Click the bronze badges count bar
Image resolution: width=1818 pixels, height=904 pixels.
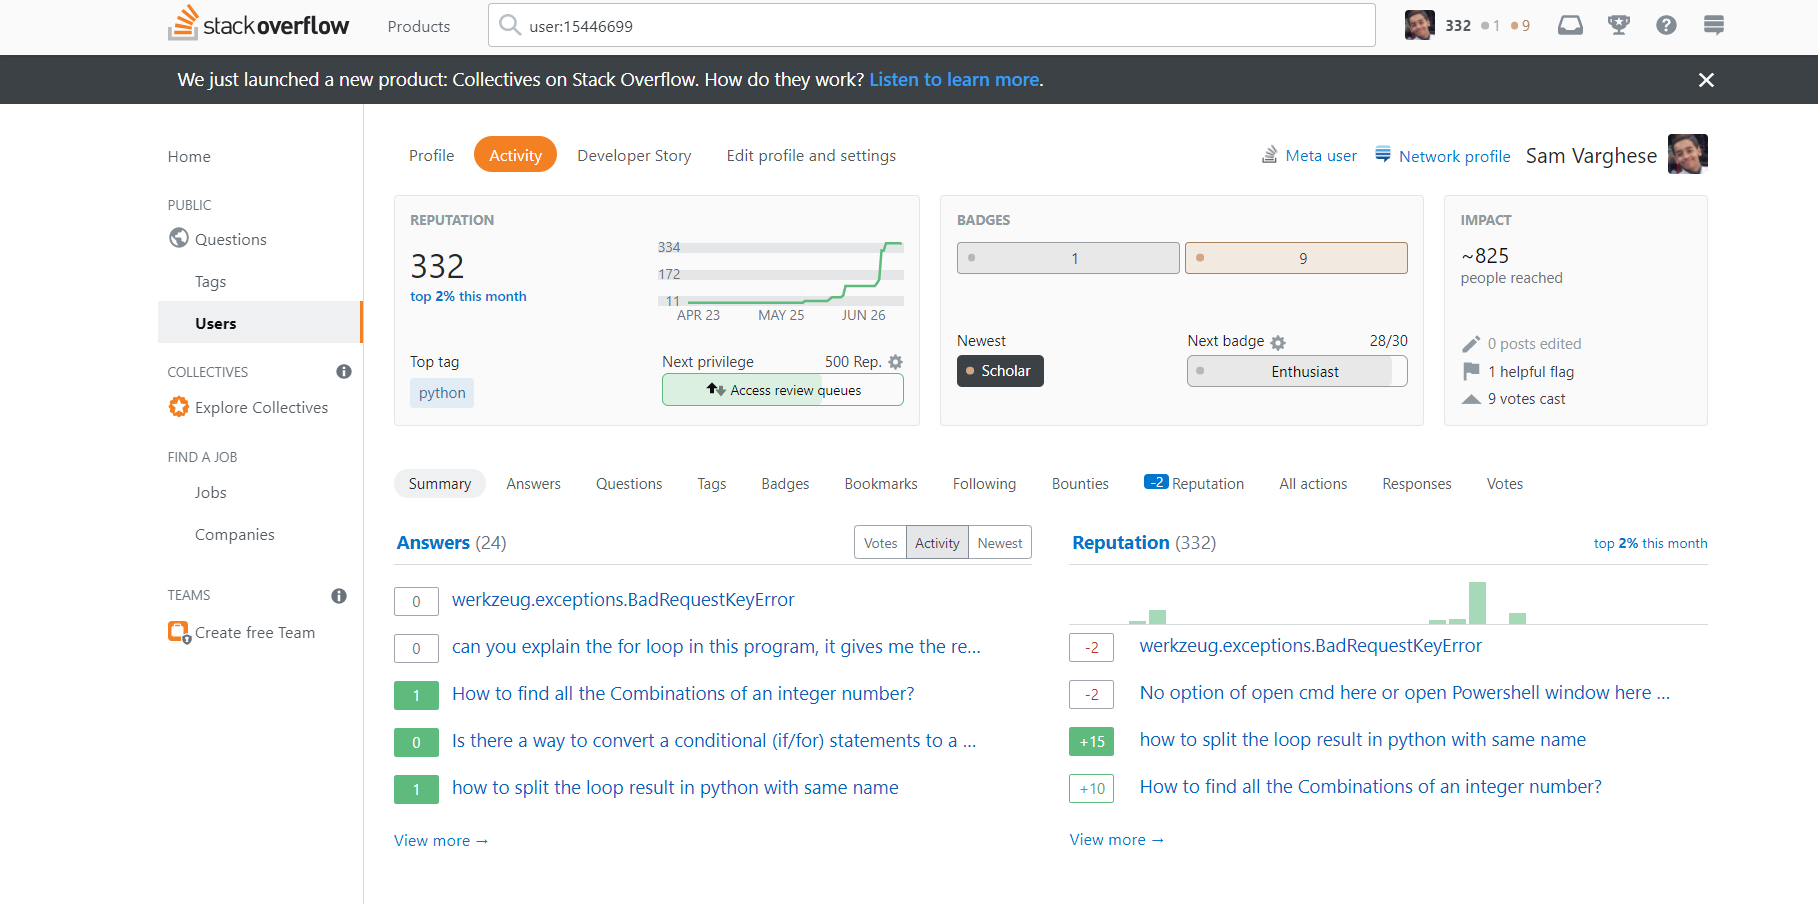(x=1296, y=258)
